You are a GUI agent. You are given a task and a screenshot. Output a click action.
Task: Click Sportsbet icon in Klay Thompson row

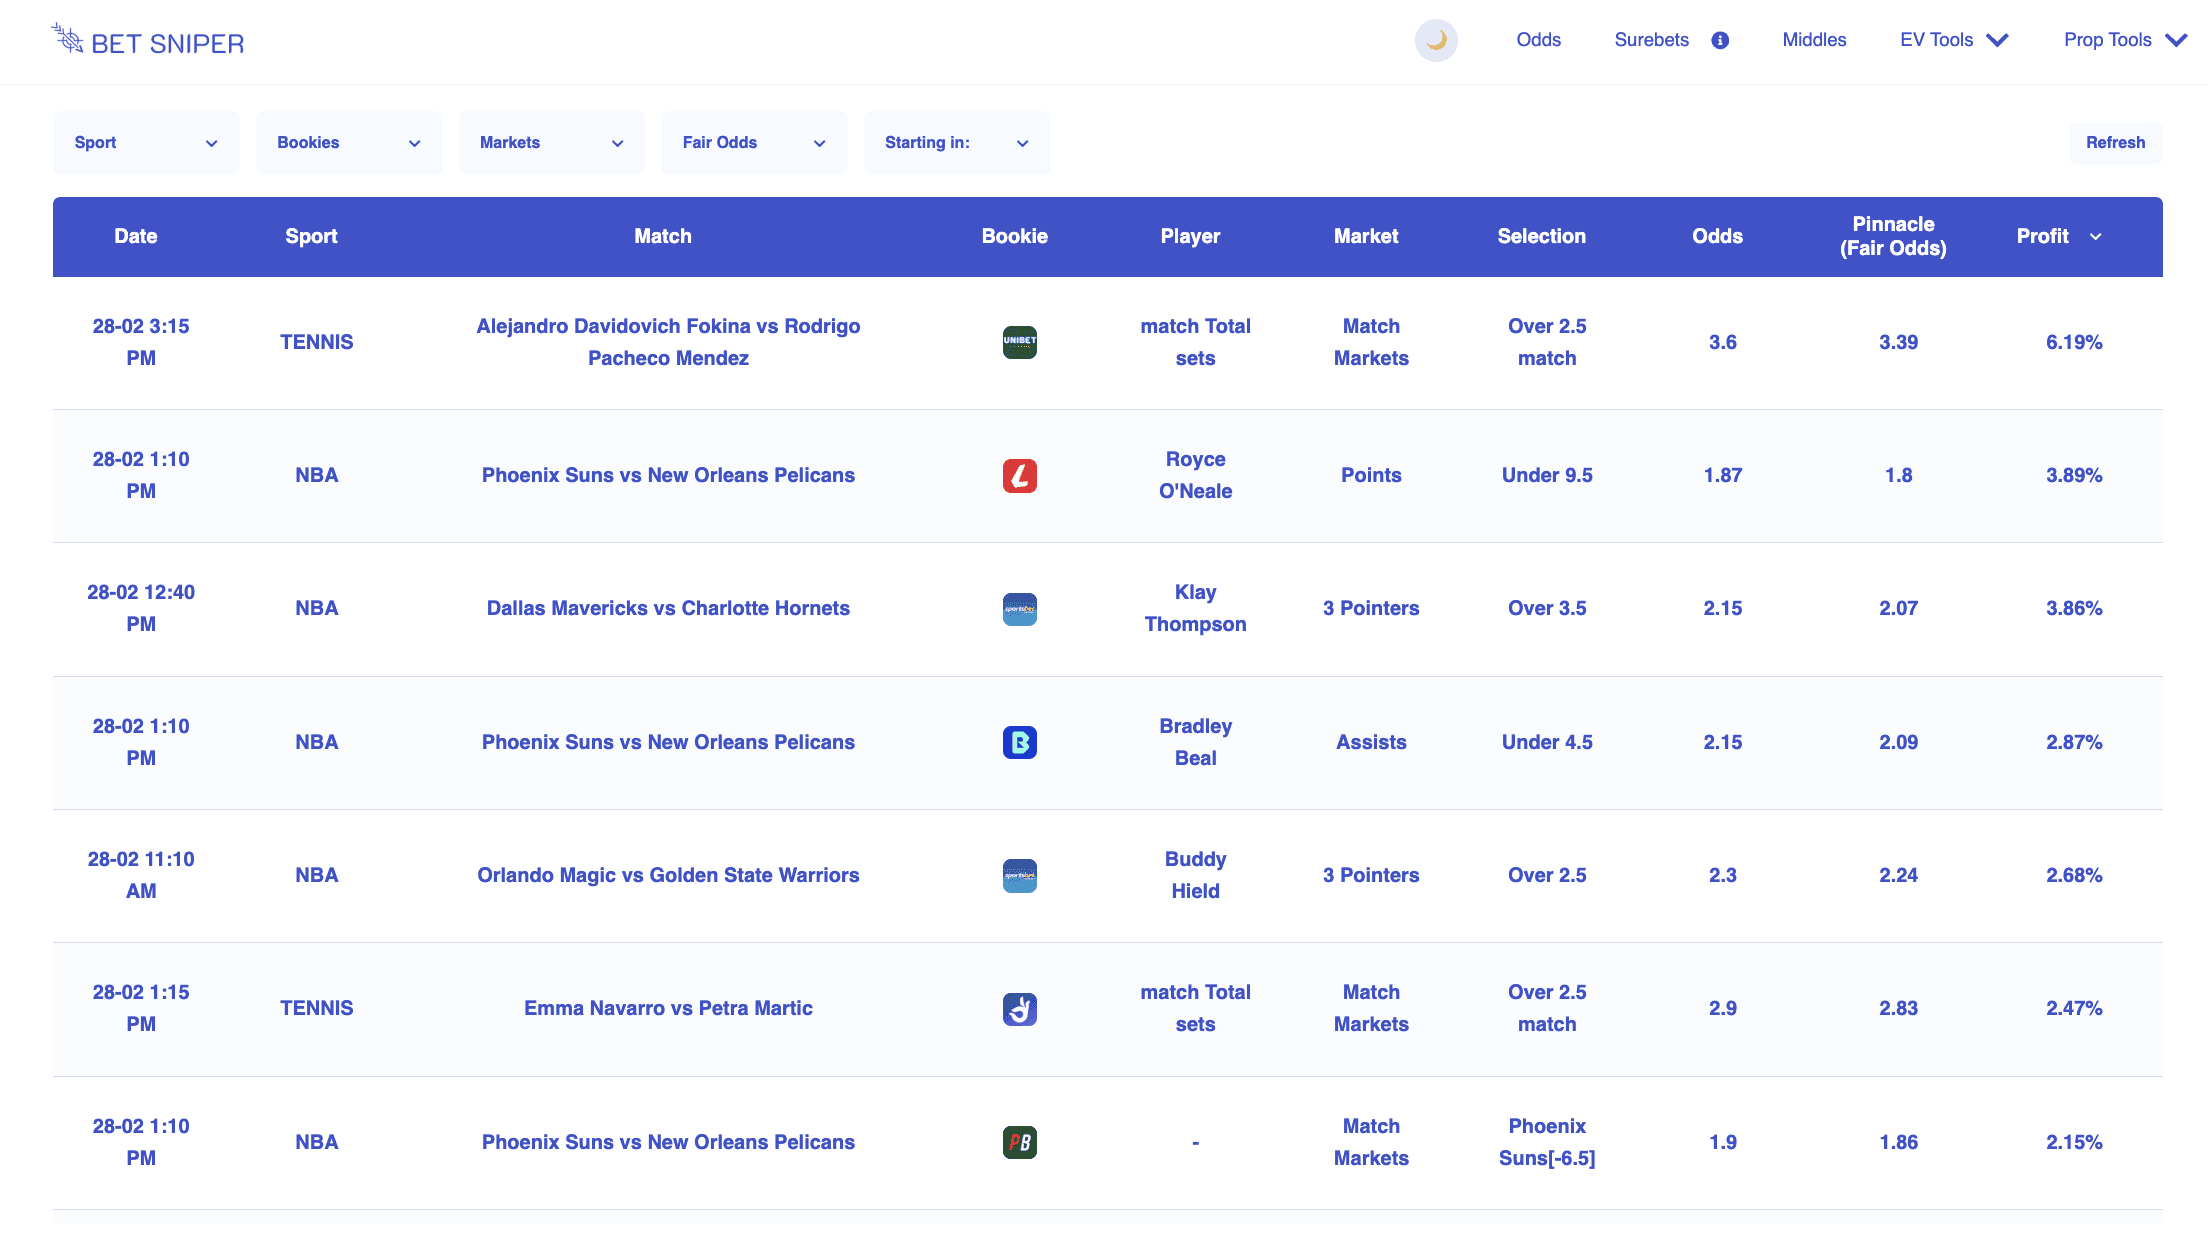pyautogui.click(x=1020, y=608)
